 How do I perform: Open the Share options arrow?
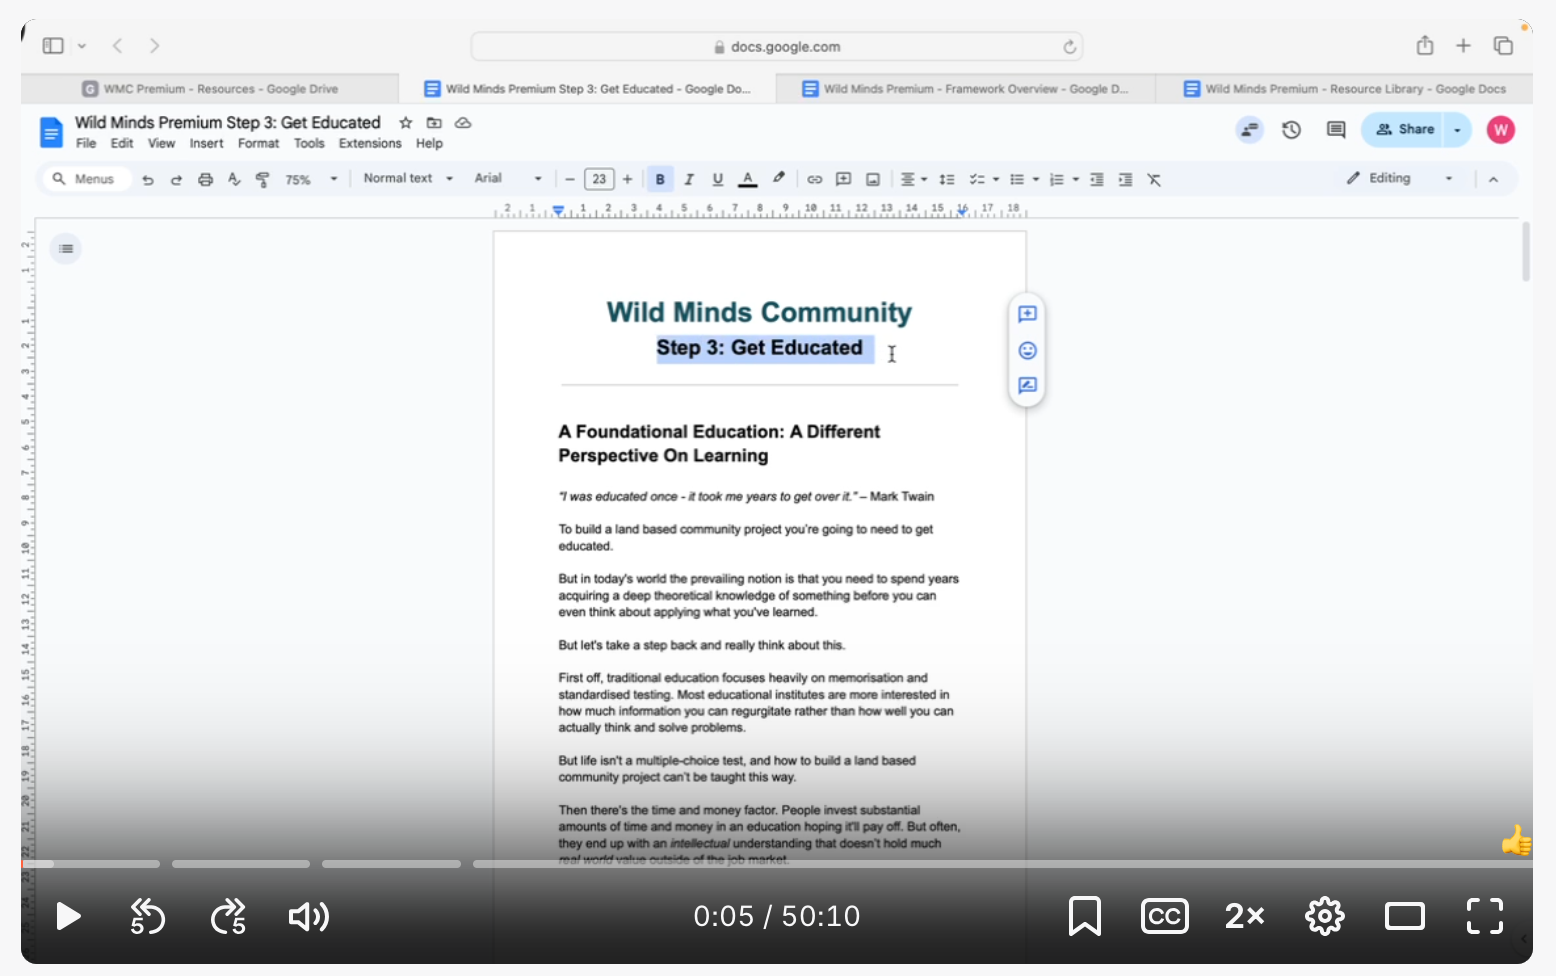1458,130
